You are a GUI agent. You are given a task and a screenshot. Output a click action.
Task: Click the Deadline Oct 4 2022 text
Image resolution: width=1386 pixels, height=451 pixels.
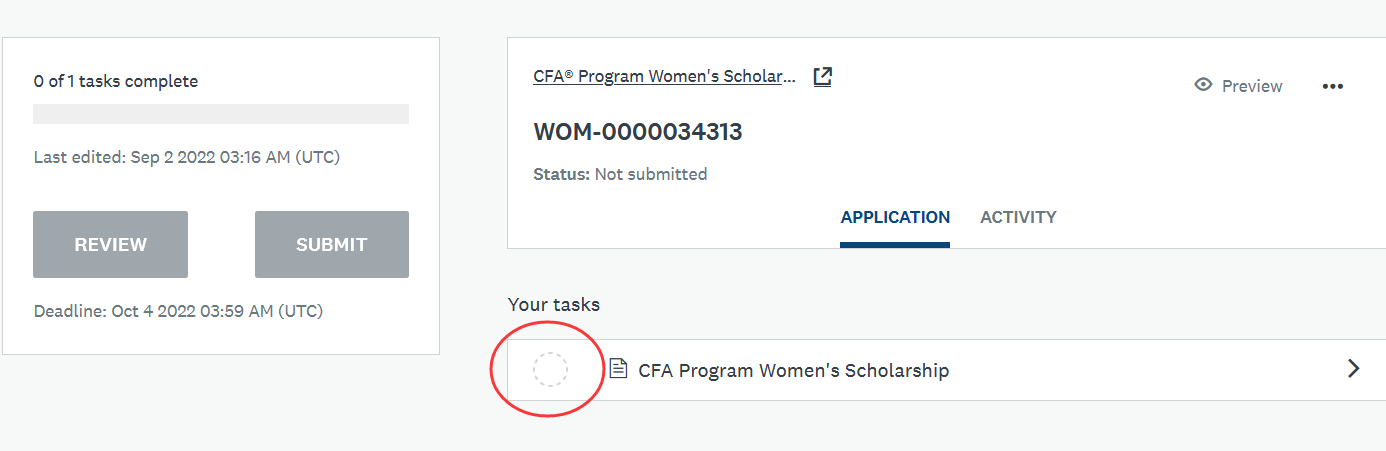(178, 311)
